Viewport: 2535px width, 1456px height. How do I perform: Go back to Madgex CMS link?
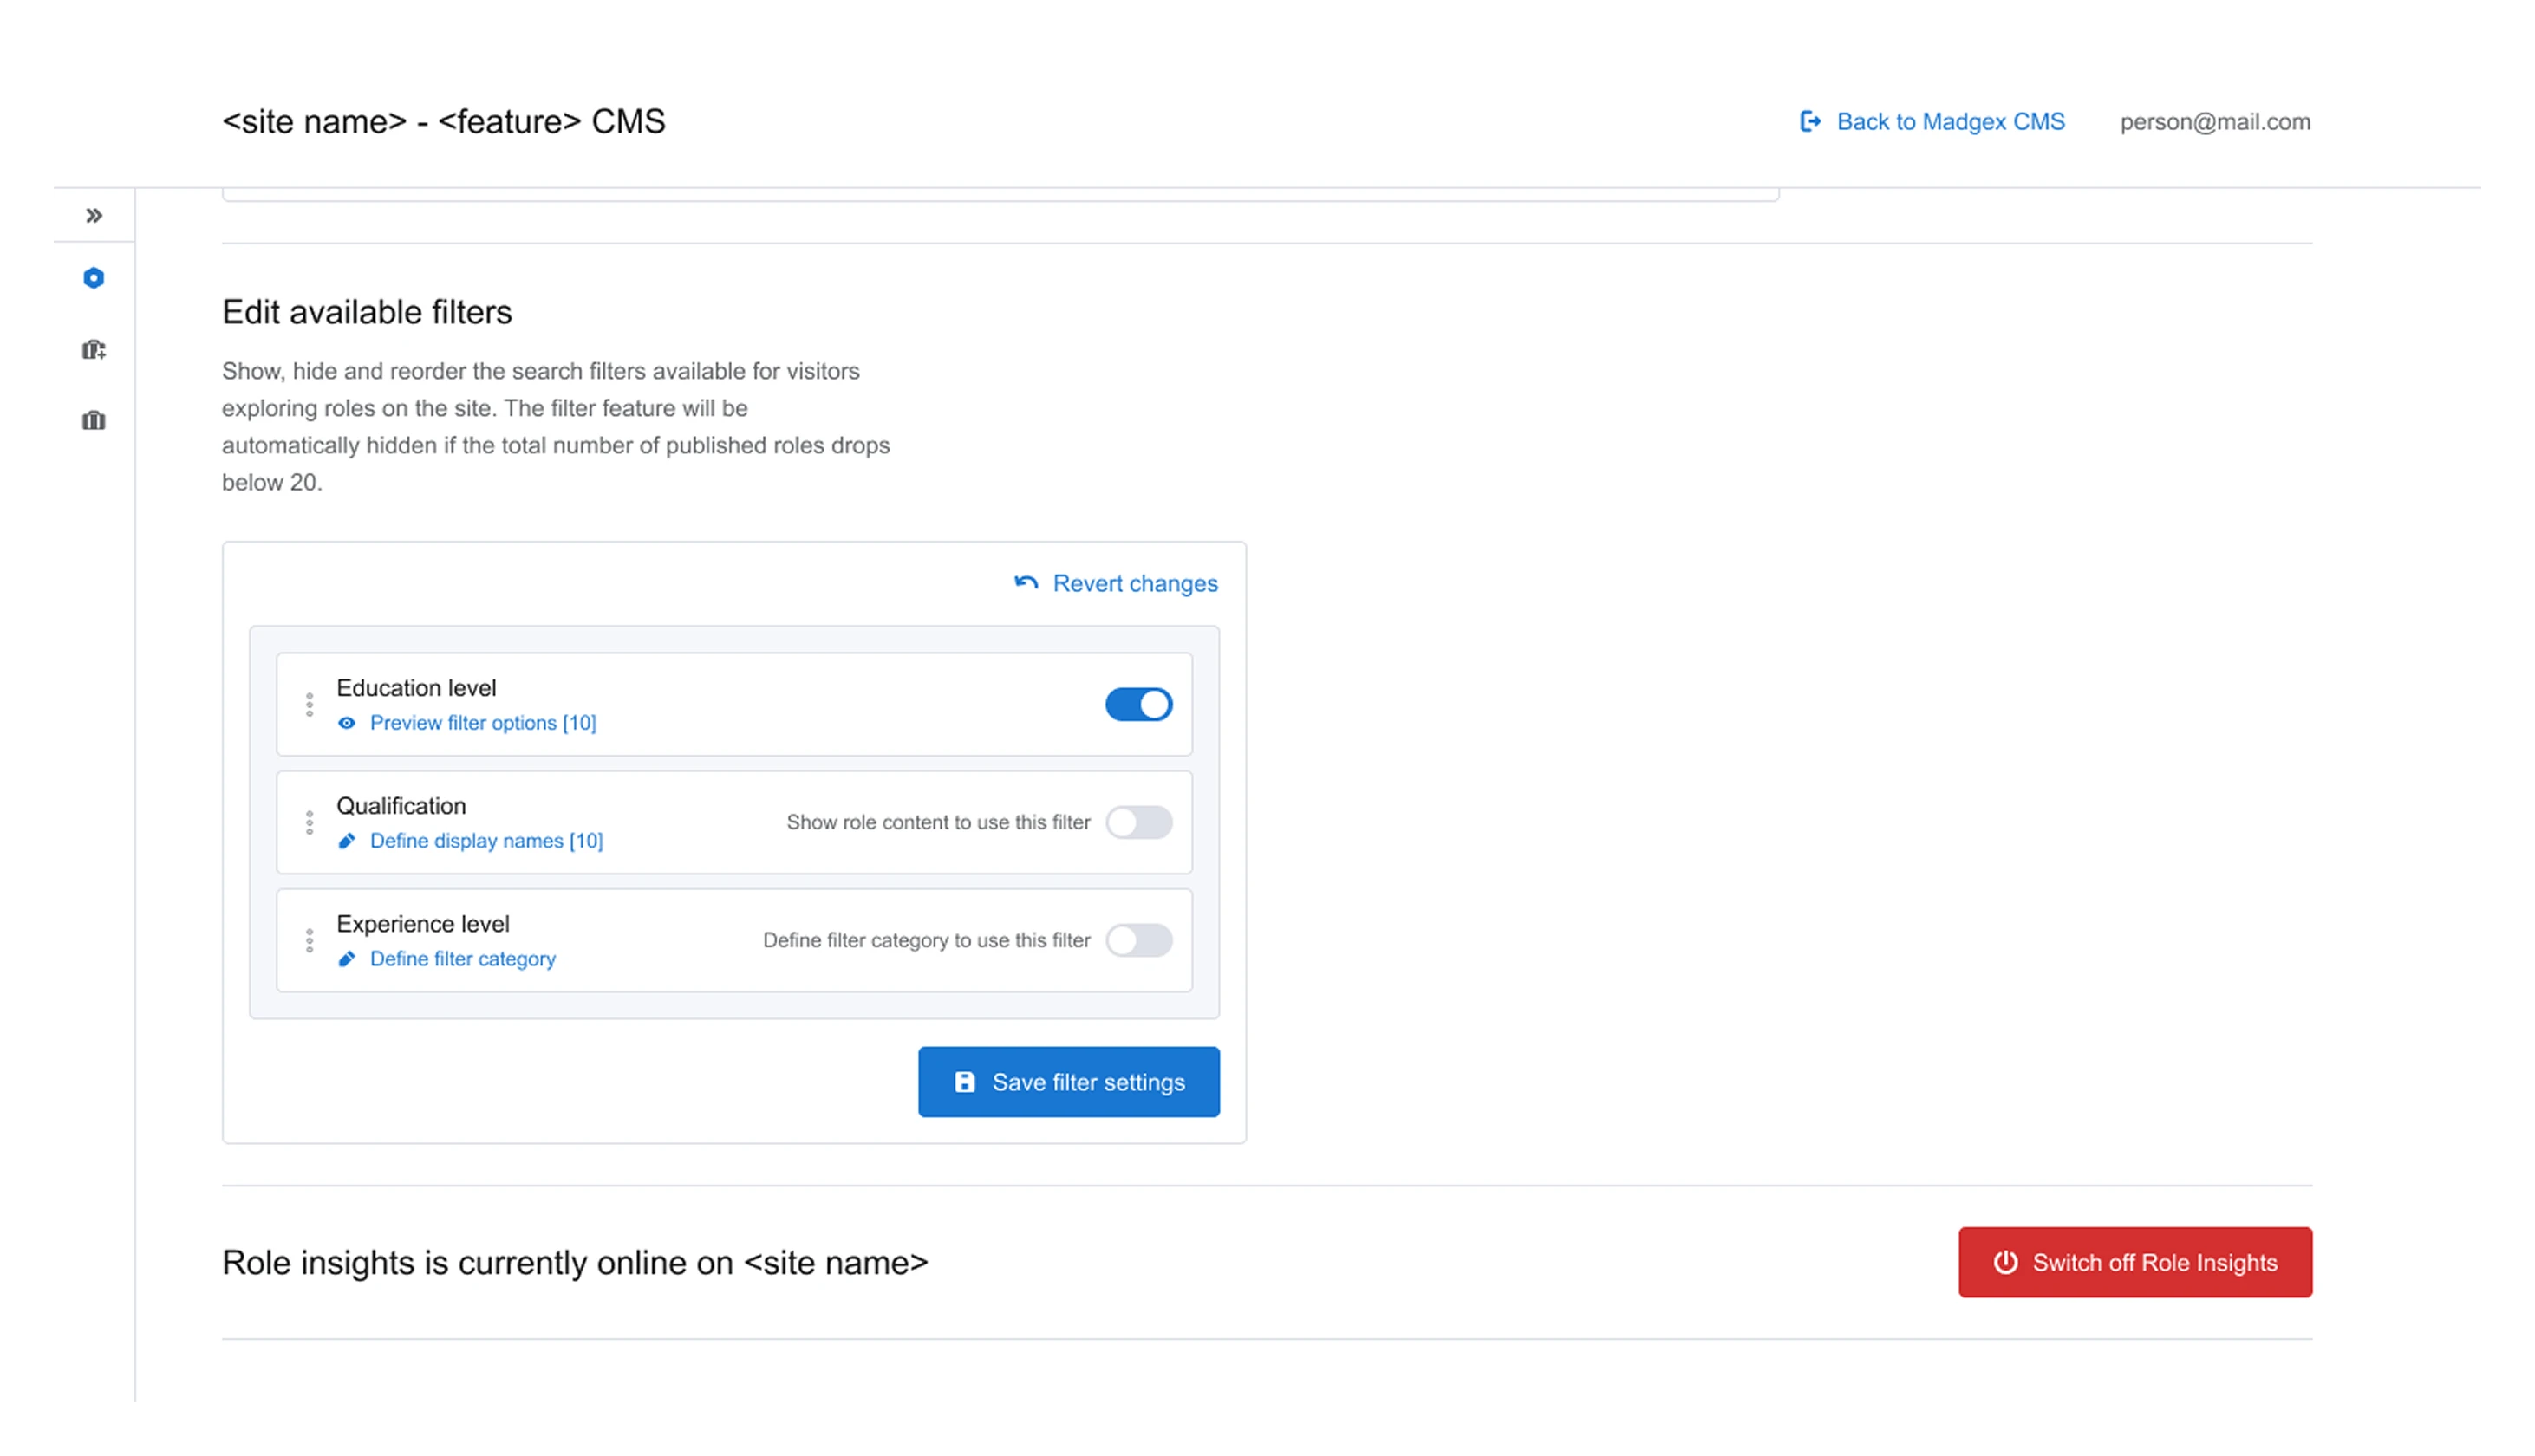1950,122
